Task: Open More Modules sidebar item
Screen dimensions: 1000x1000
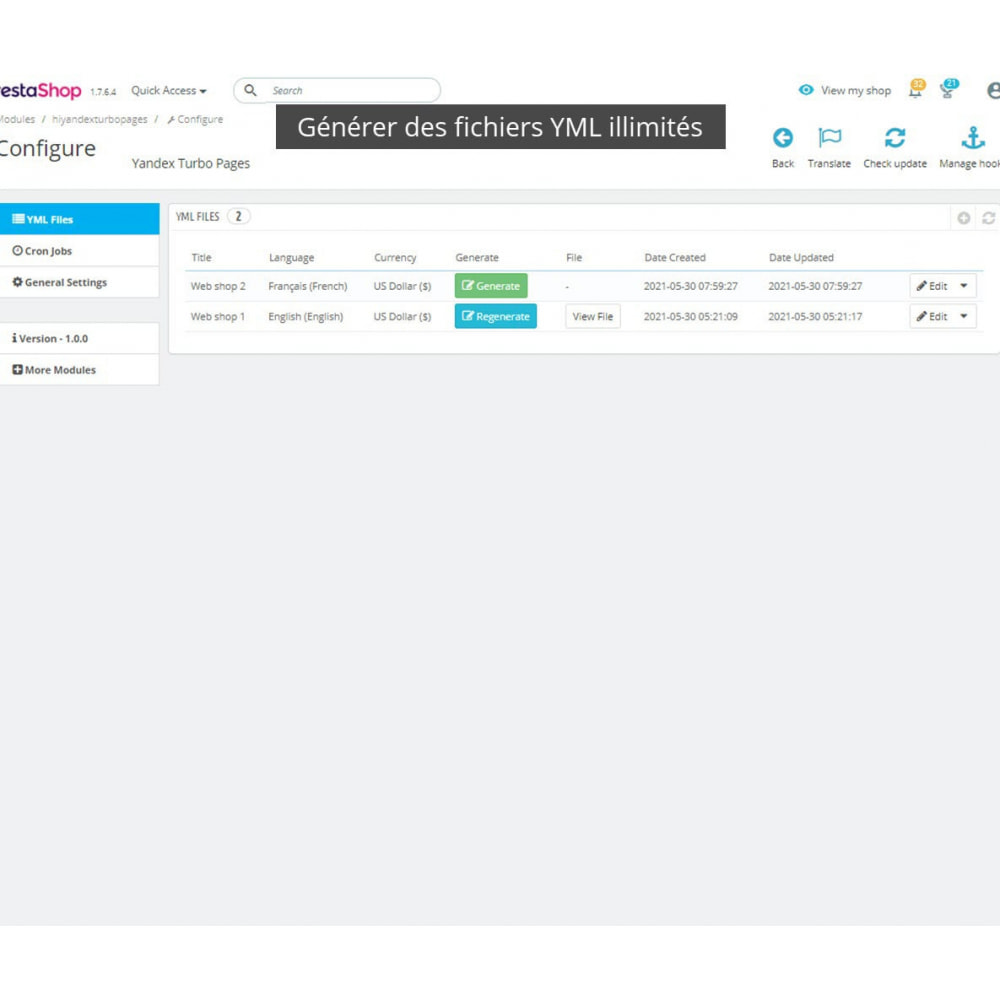Action: (x=79, y=369)
